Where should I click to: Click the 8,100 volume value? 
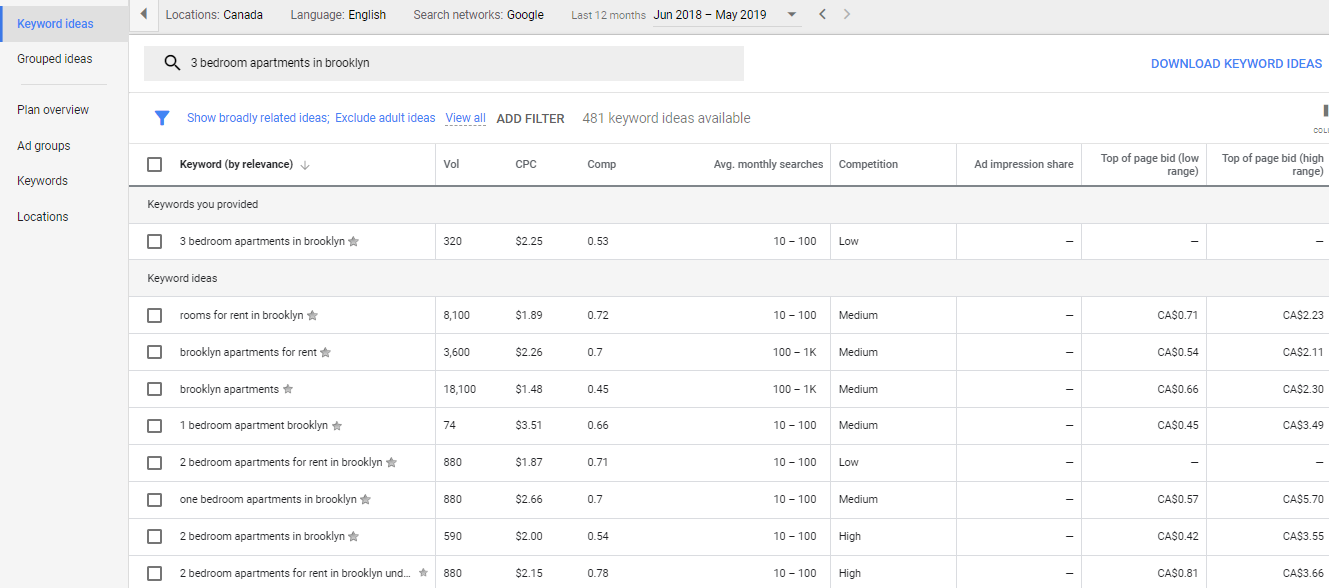point(457,315)
